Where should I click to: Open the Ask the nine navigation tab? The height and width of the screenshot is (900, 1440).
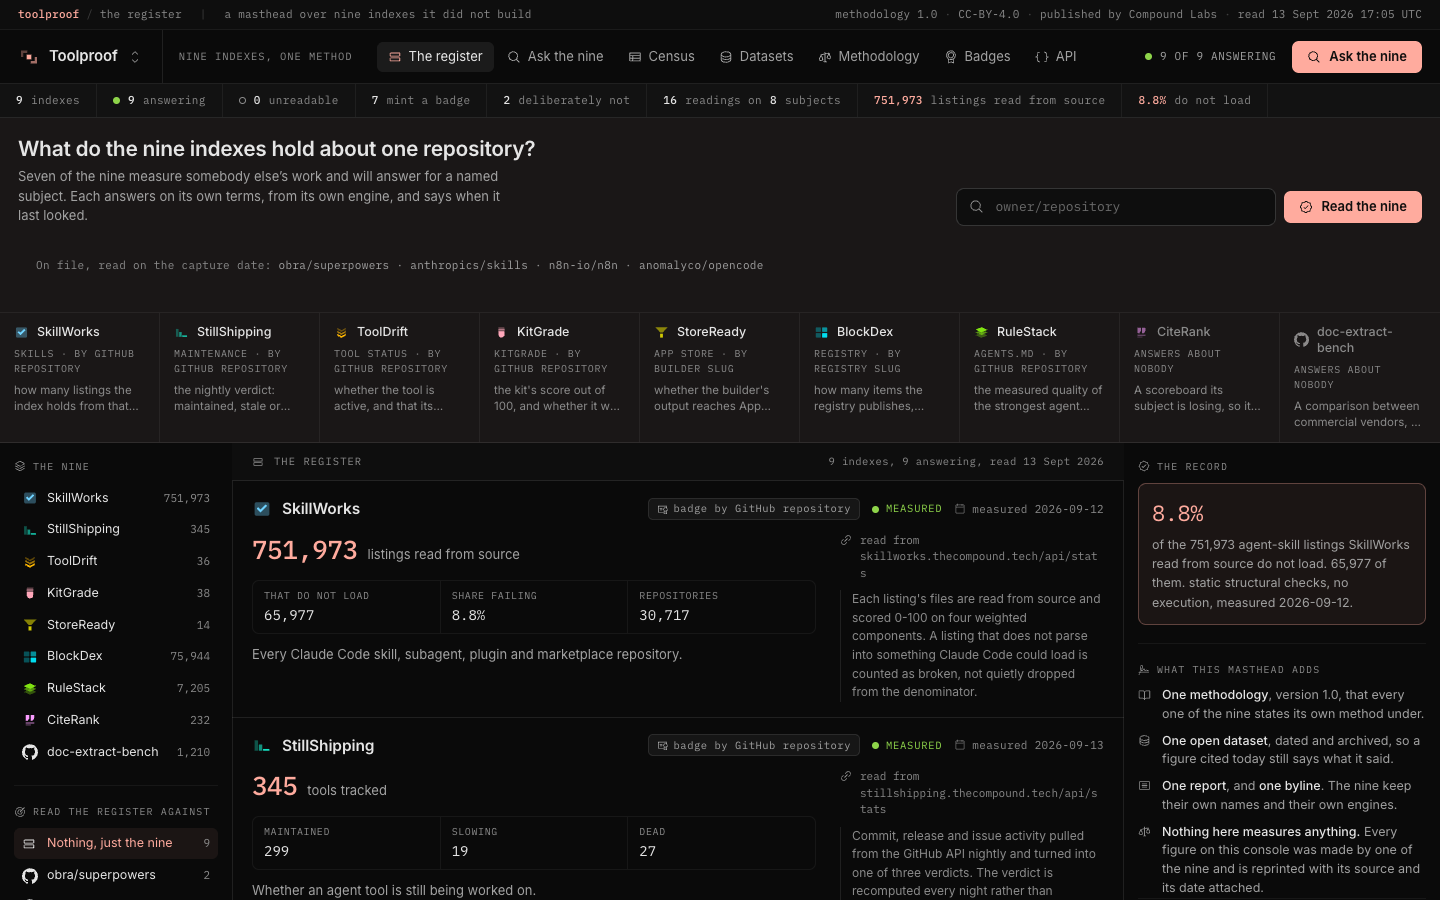tap(555, 57)
